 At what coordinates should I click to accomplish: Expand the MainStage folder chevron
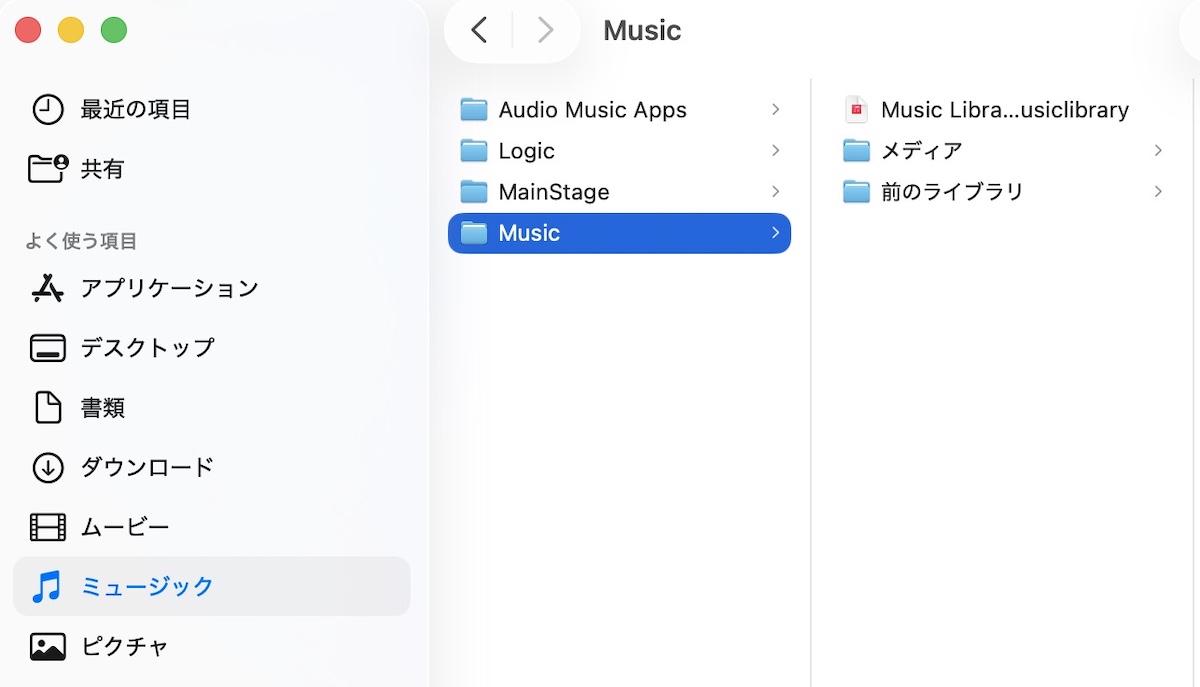776,191
